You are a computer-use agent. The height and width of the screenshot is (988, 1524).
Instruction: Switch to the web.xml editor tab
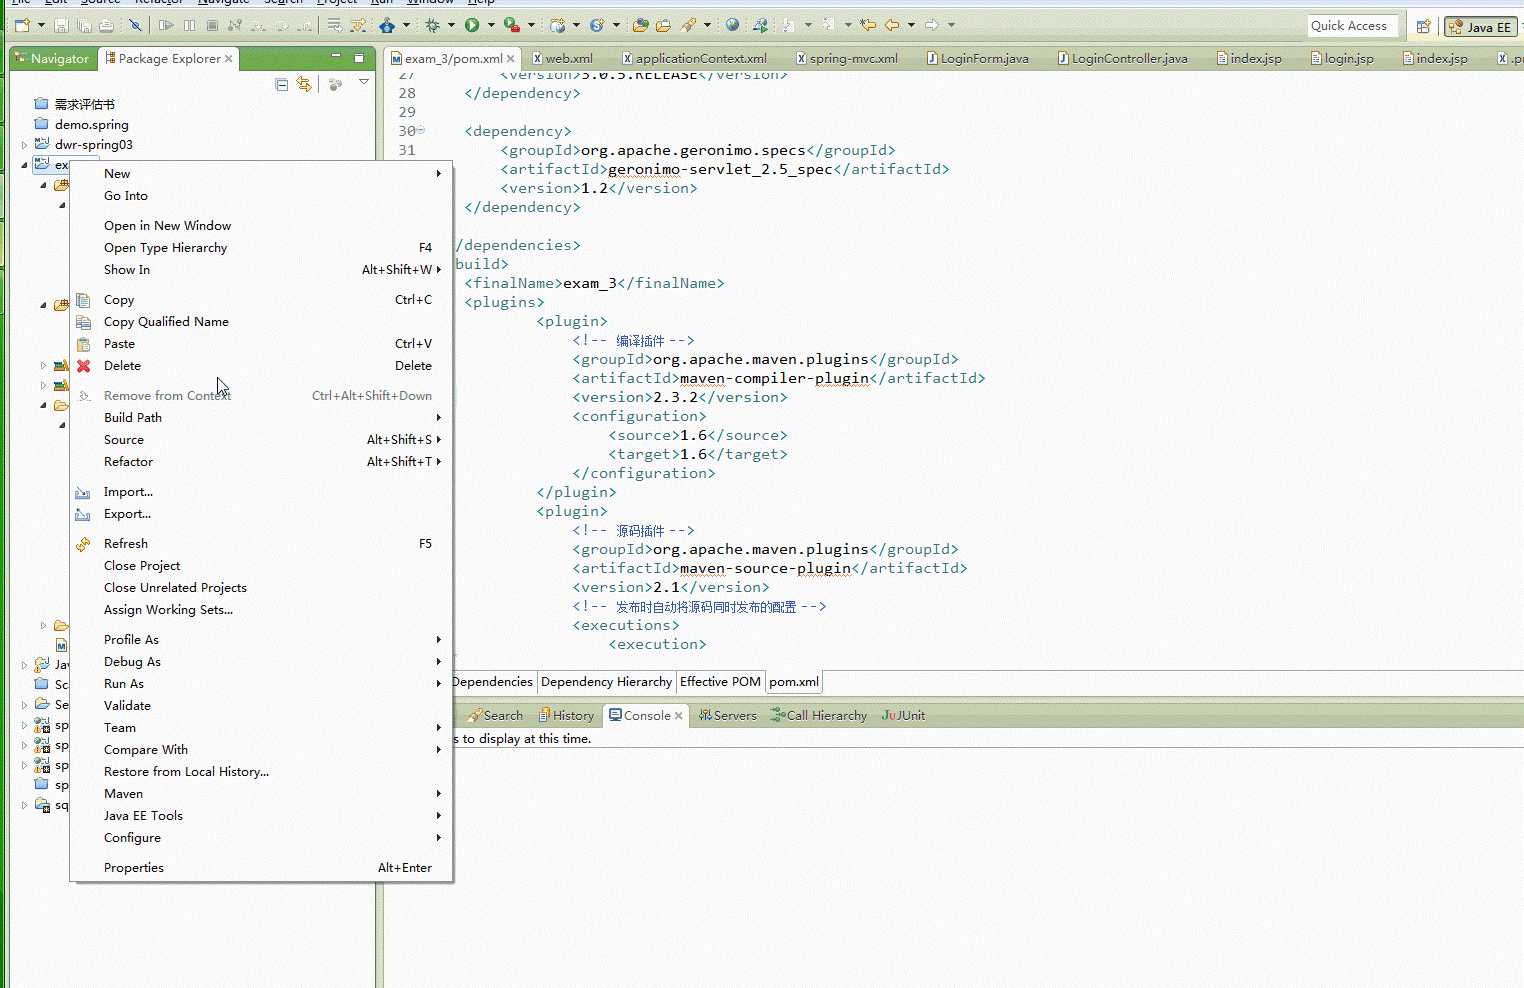point(563,59)
